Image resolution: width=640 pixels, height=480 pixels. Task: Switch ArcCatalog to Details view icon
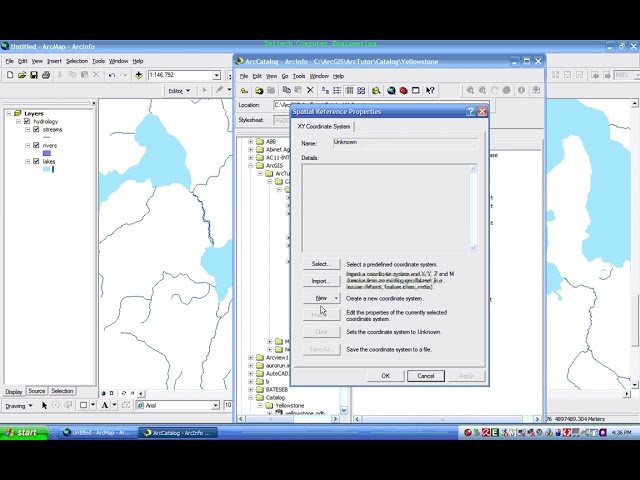(x=349, y=91)
